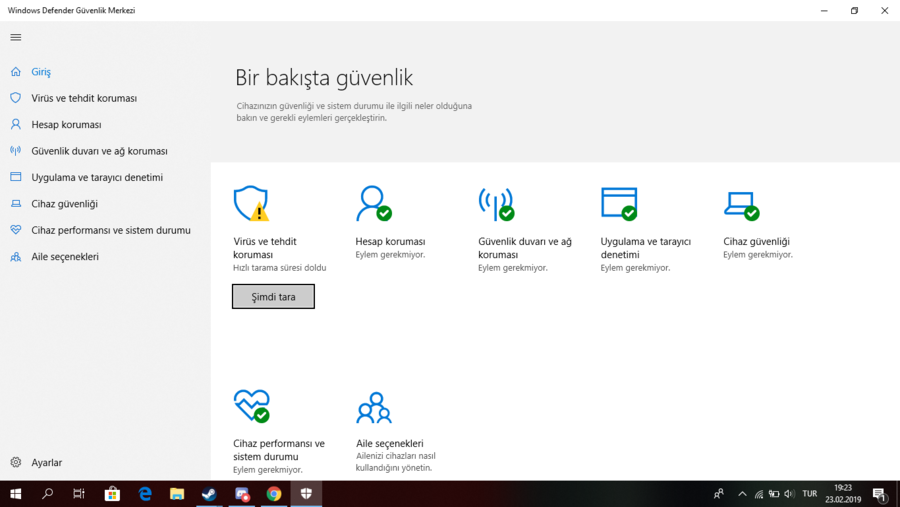This screenshot has height=507, width=900.
Task: Click the gear icon beside Ayarlar
Action: point(15,462)
